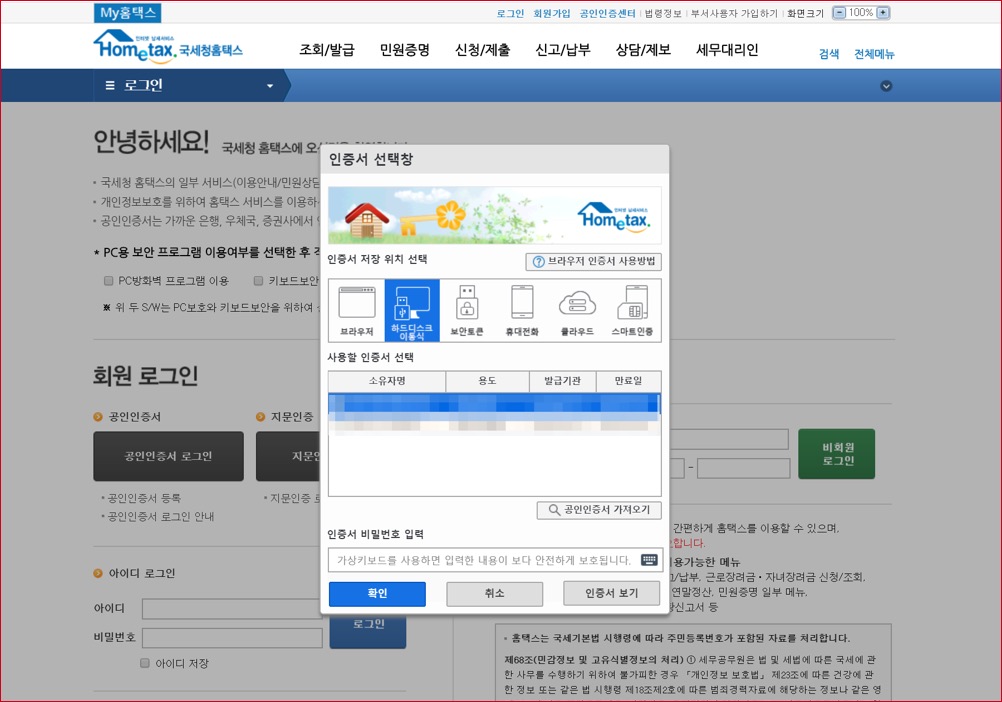The height and width of the screenshot is (702, 1002).
Task: Toggle the 아이디 저장 checkbox
Action: pos(145,663)
